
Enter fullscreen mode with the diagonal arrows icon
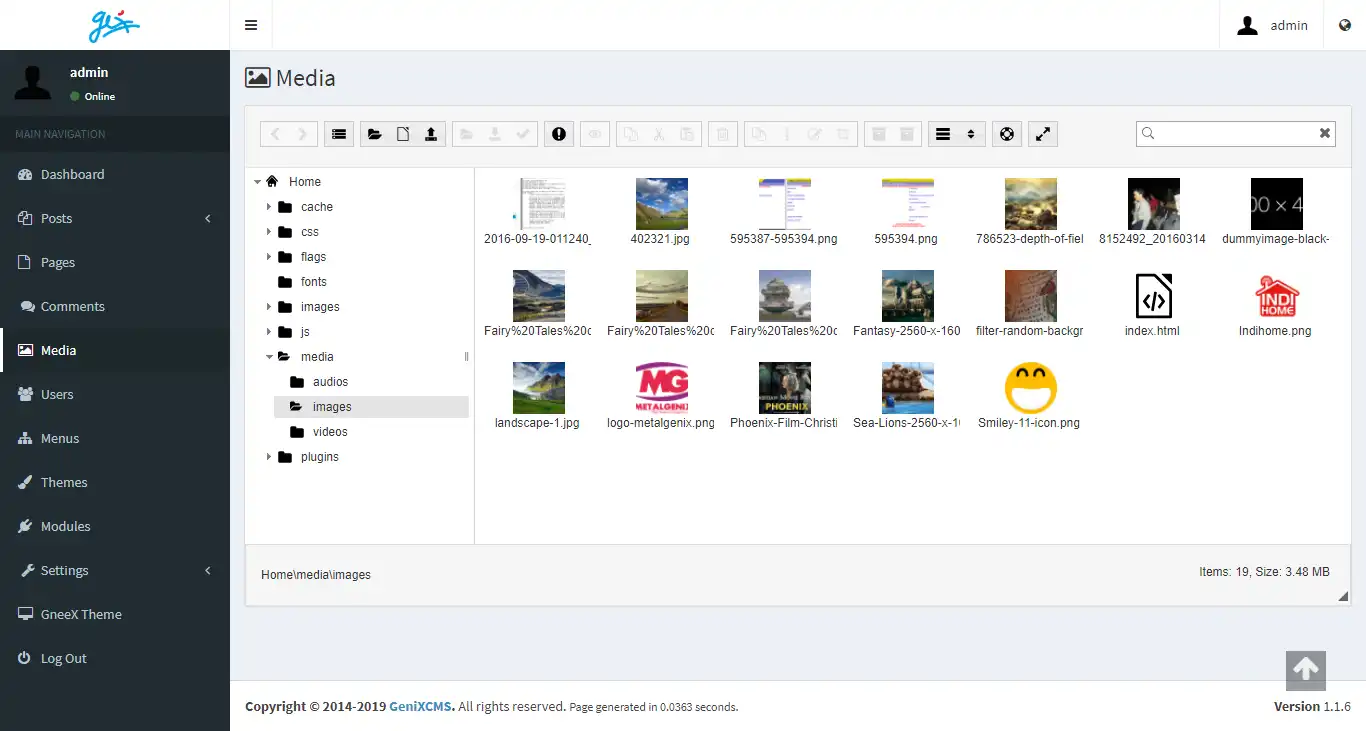(1043, 134)
